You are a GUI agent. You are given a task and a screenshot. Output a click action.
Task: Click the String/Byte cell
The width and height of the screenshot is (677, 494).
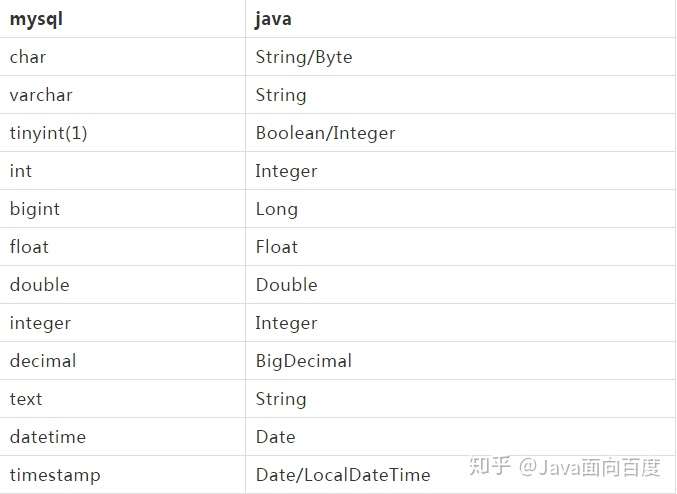tap(304, 57)
